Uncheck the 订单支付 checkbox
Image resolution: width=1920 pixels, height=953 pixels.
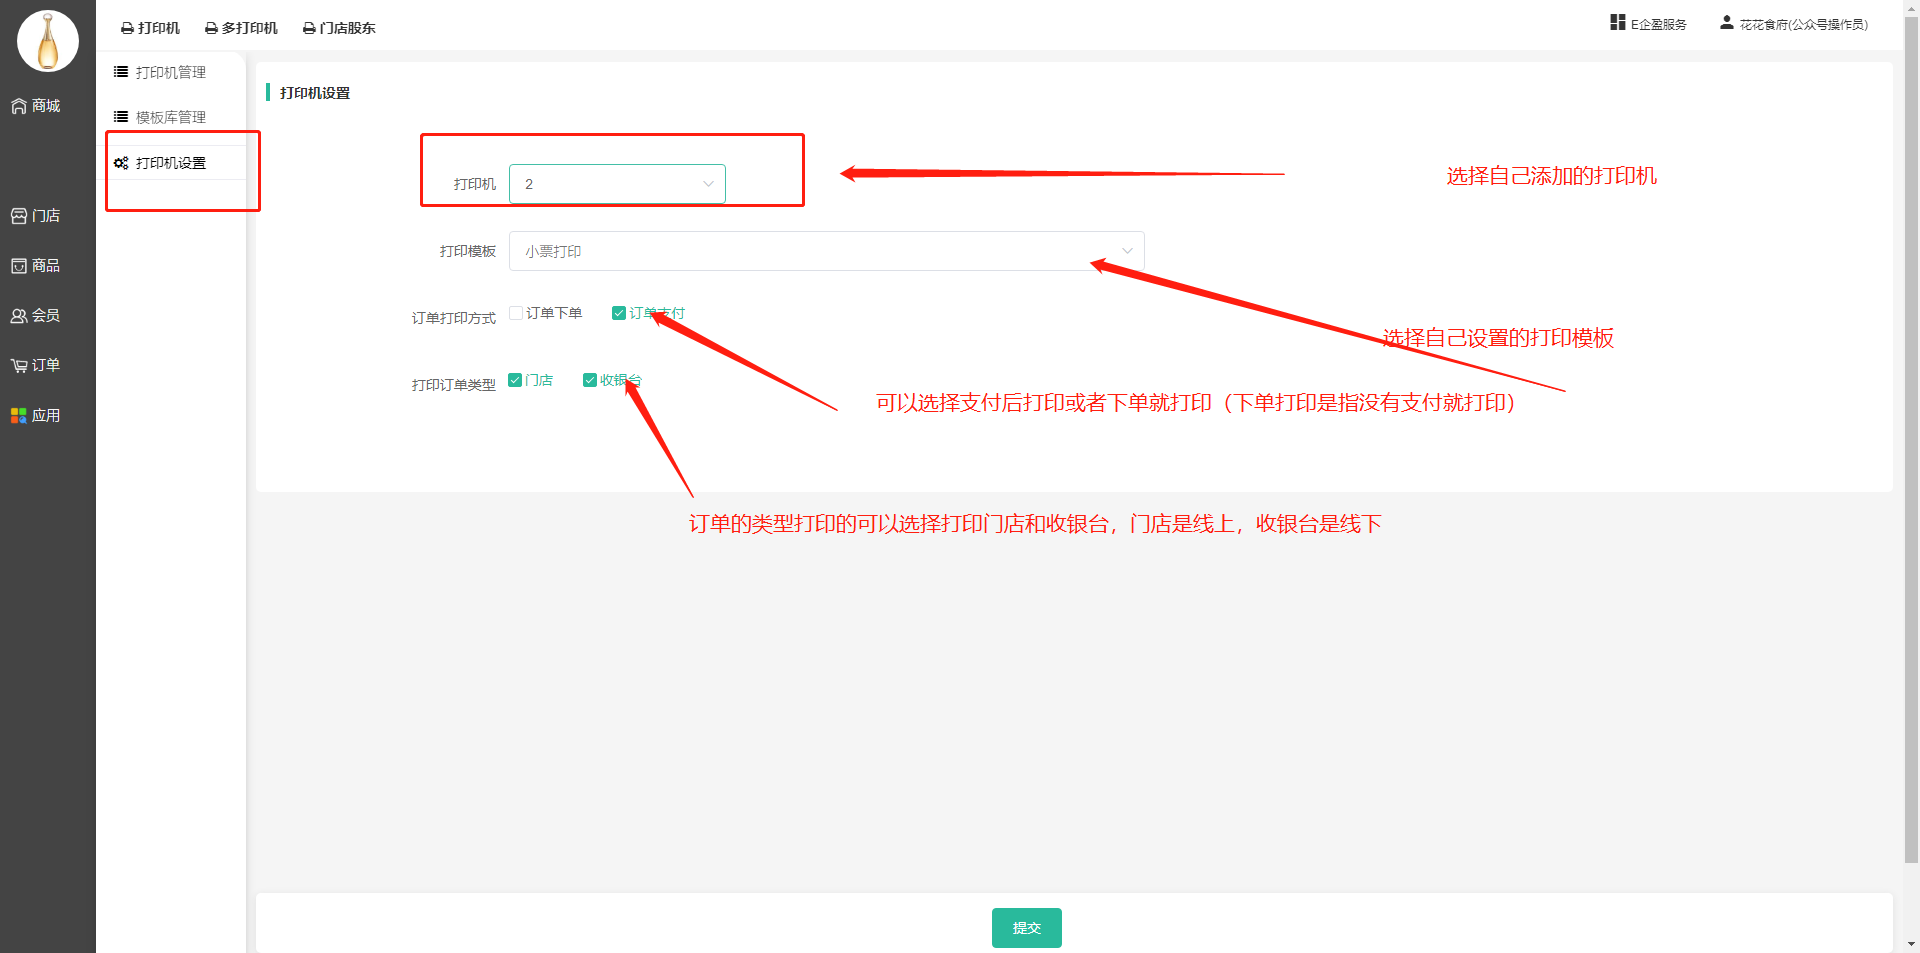tap(619, 313)
